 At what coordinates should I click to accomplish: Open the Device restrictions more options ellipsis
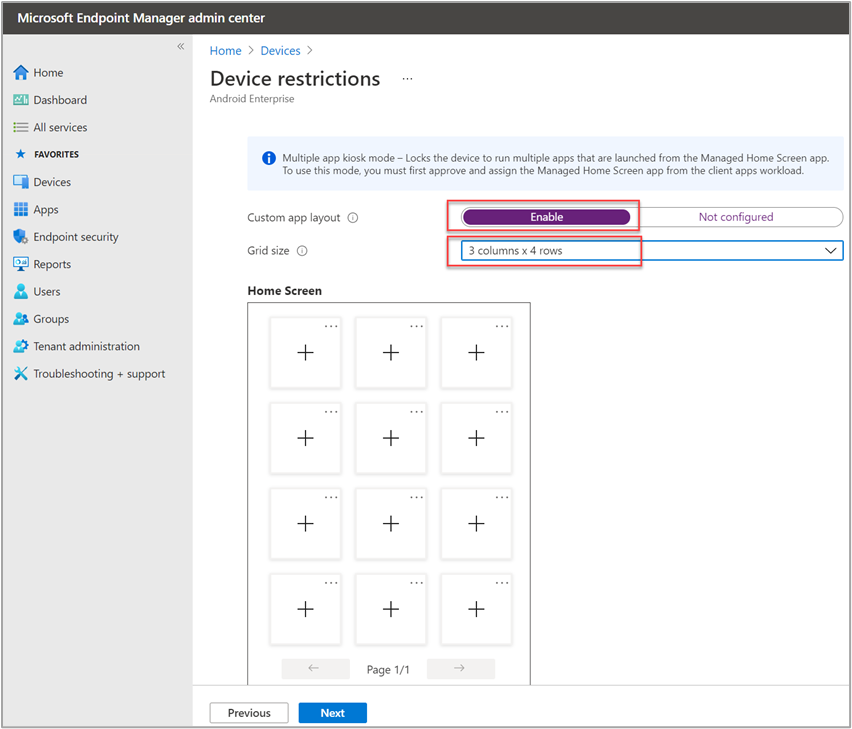tap(407, 78)
